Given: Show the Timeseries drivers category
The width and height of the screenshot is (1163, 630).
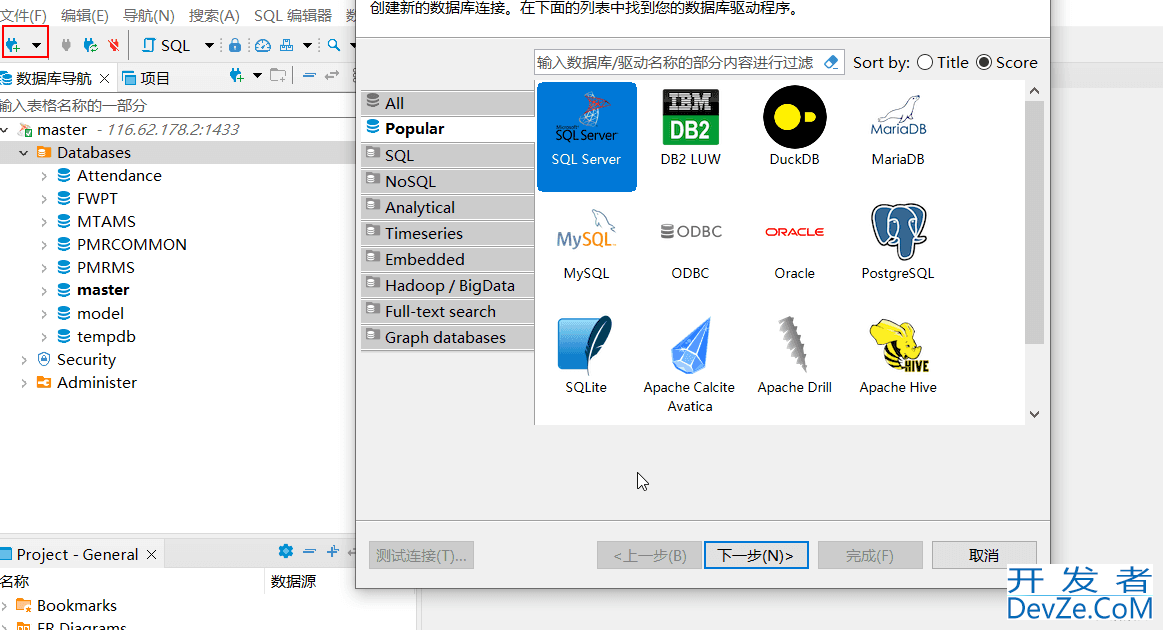Looking at the screenshot, I should (447, 233).
